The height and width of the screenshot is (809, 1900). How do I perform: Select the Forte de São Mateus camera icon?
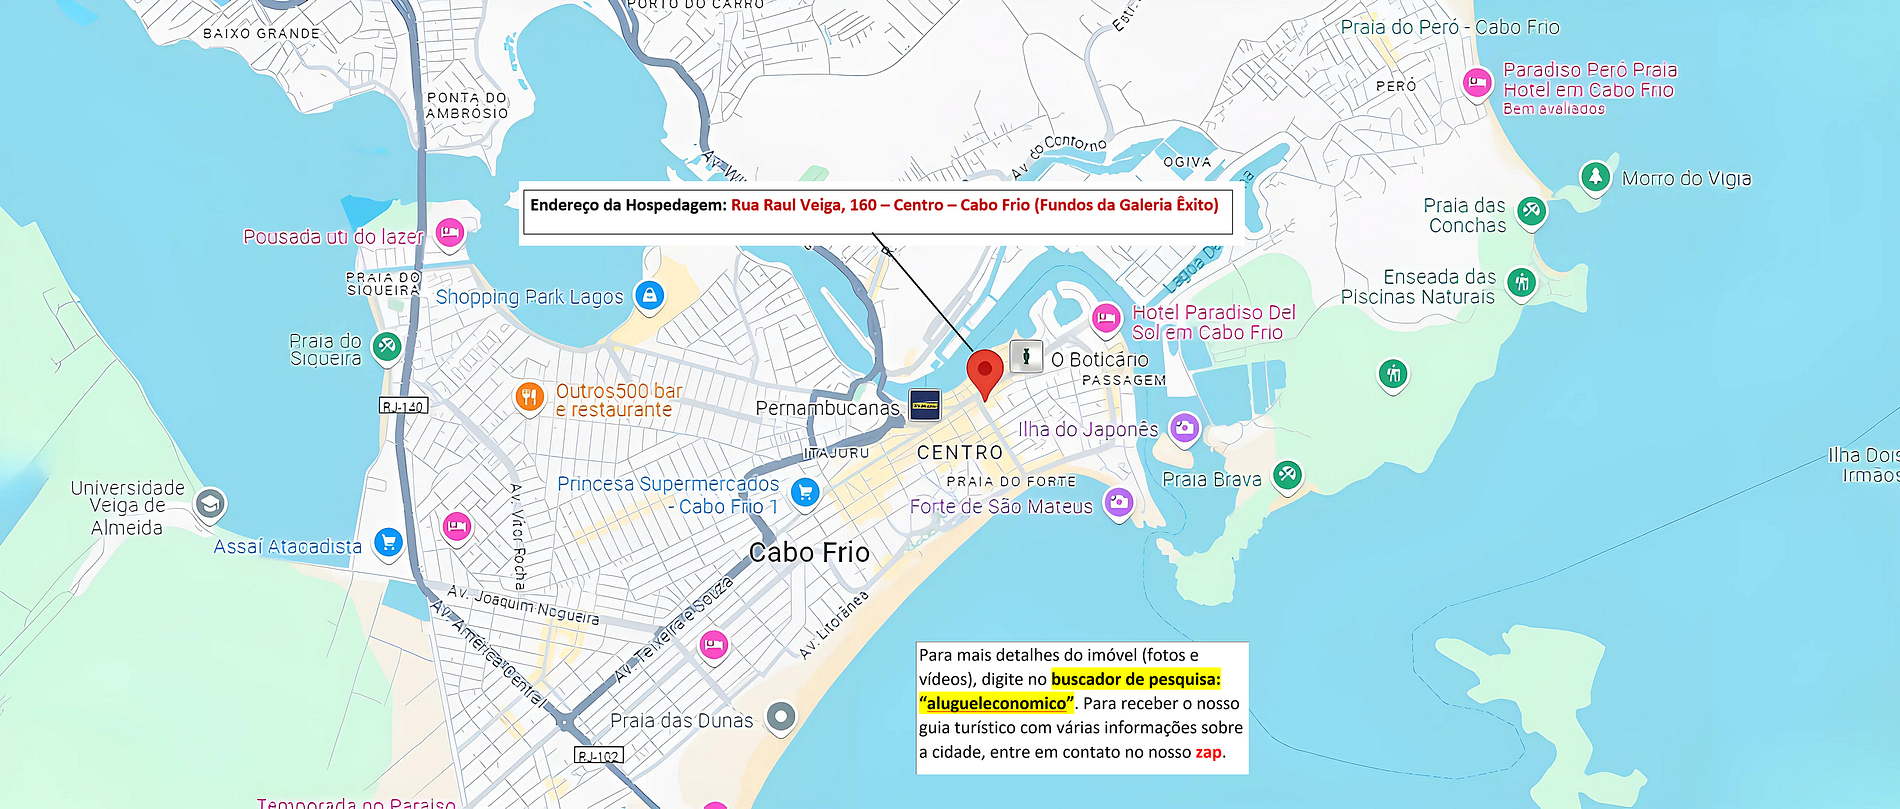(x=1119, y=501)
